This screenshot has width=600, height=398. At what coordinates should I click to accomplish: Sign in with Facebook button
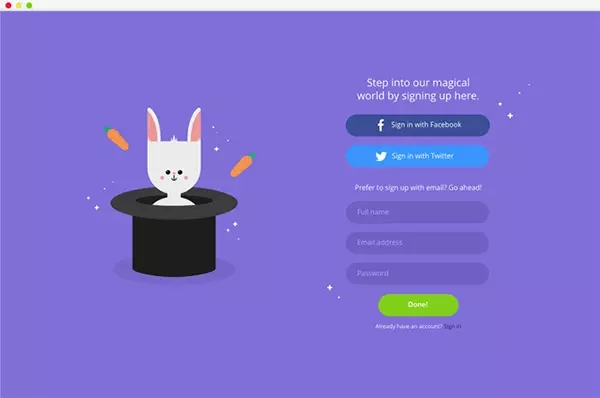(417, 125)
